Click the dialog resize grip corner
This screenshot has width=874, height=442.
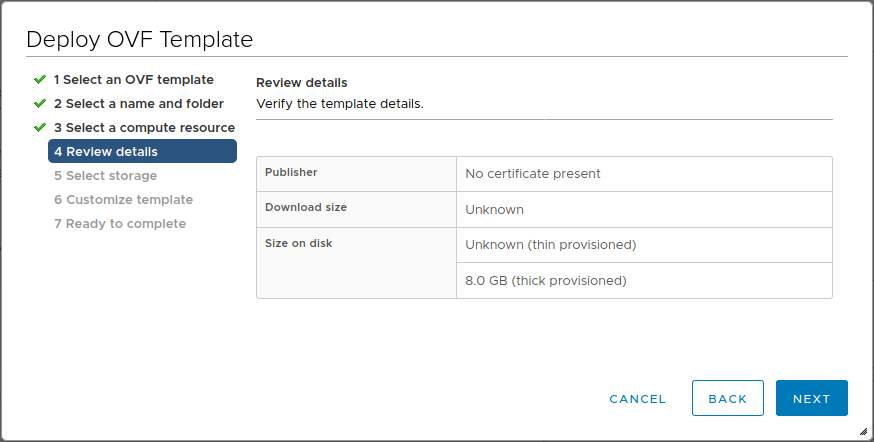(863, 431)
